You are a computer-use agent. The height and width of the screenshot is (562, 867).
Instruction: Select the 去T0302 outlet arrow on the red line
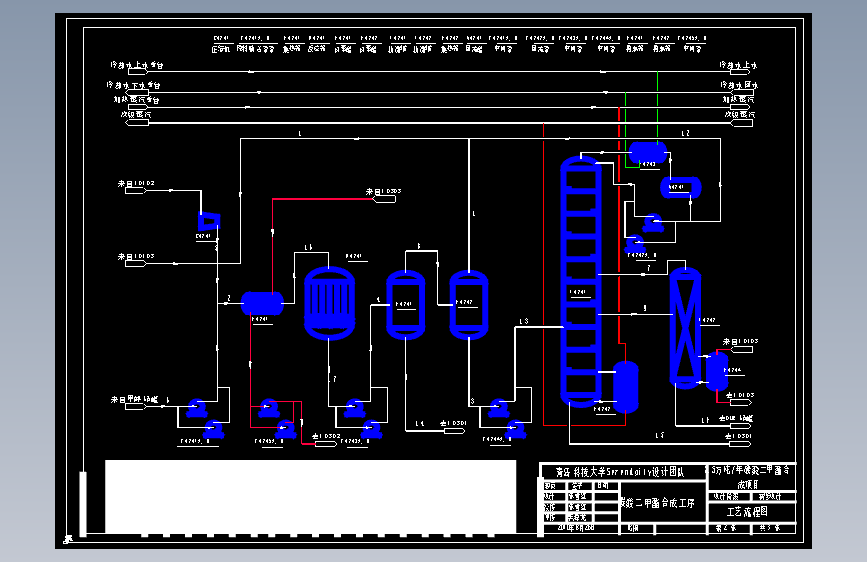(325, 444)
